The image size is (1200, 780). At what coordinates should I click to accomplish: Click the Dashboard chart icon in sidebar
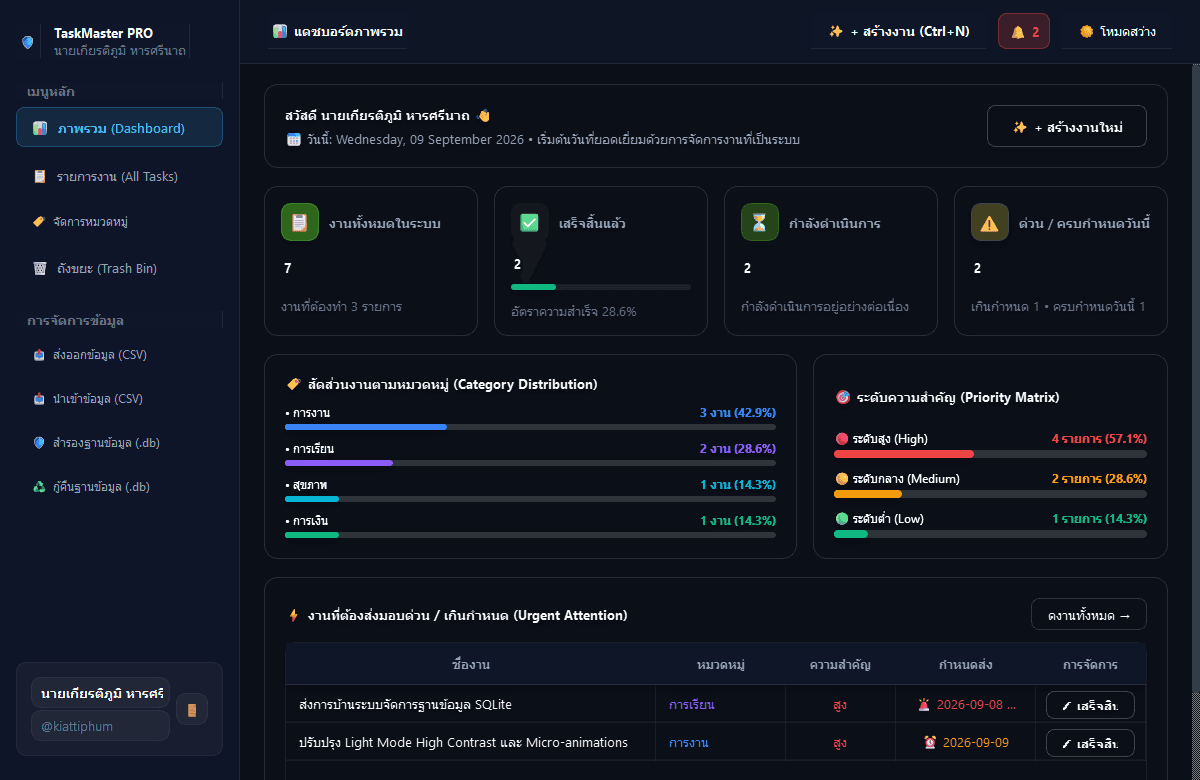(x=39, y=129)
